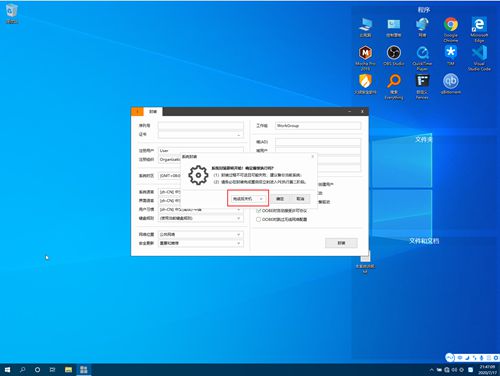Image resolution: width=500 pixels, height=376 pixels.
Task: Open the orange shield security app icon
Action: [365, 84]
